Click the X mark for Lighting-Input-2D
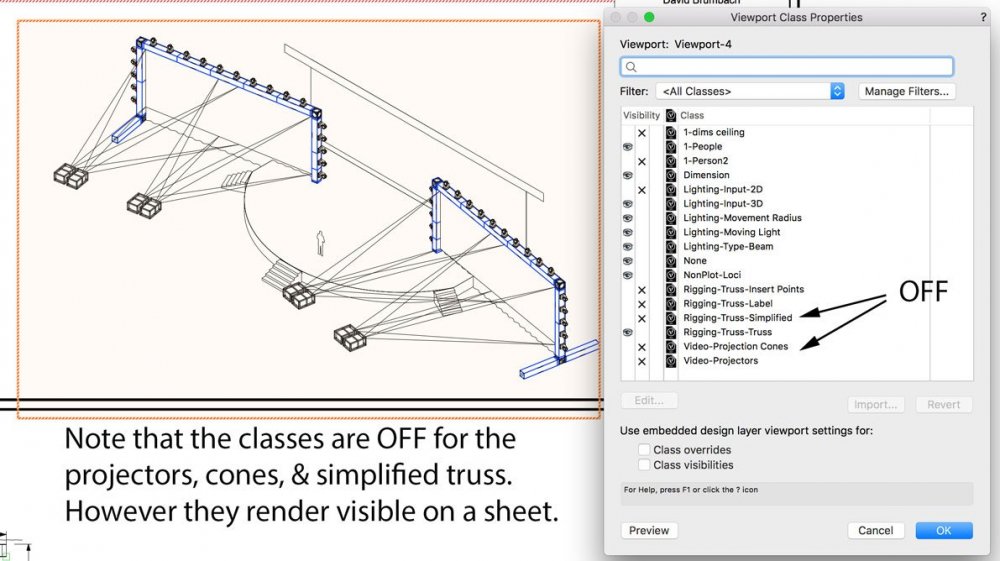Image resolution: width=1000 pixels, height=561 pixels. click(x=642, y=190)
